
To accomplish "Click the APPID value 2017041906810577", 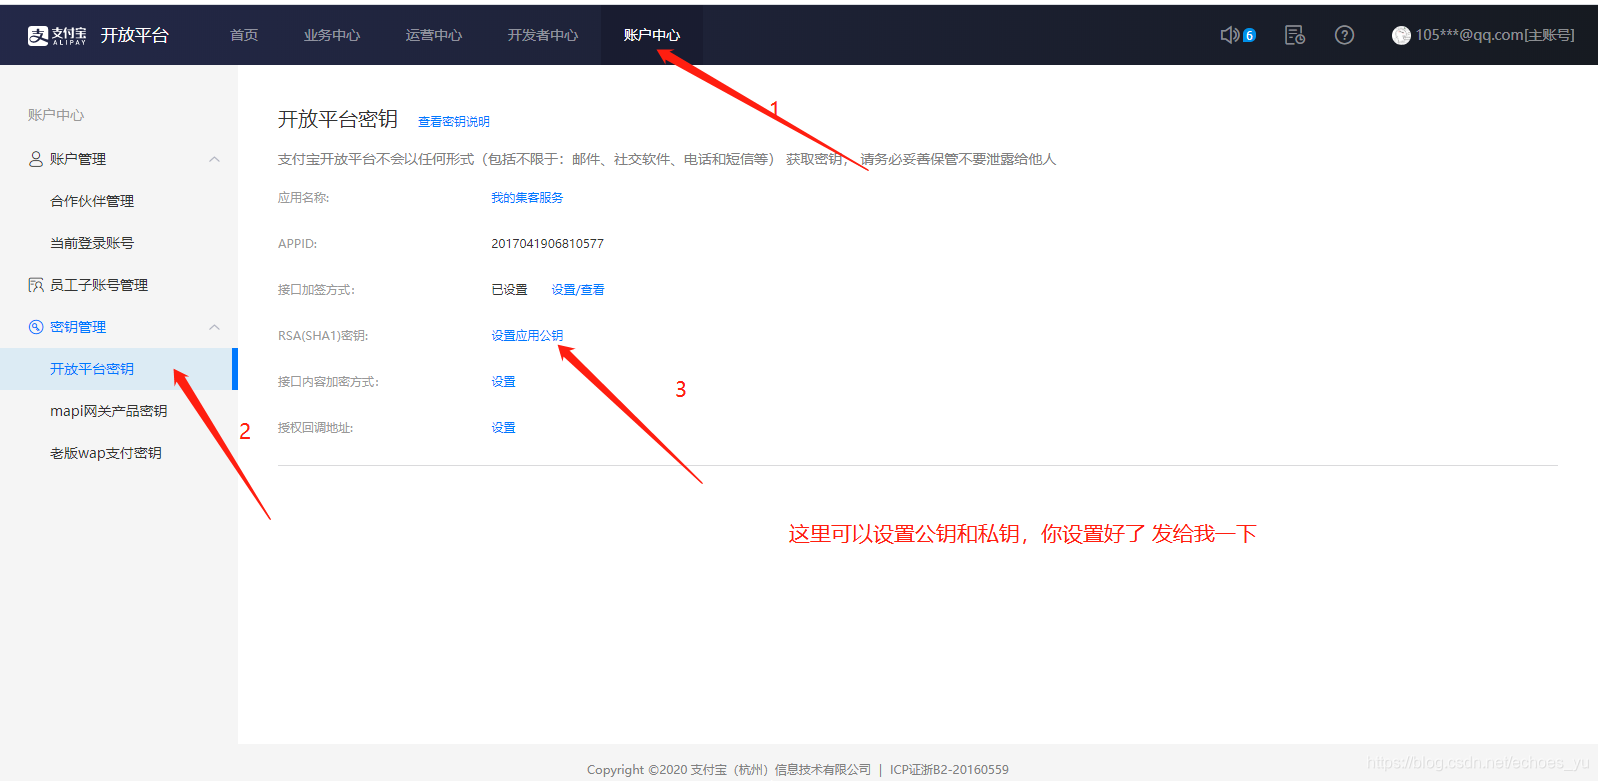I will click(x=547, y=244).
